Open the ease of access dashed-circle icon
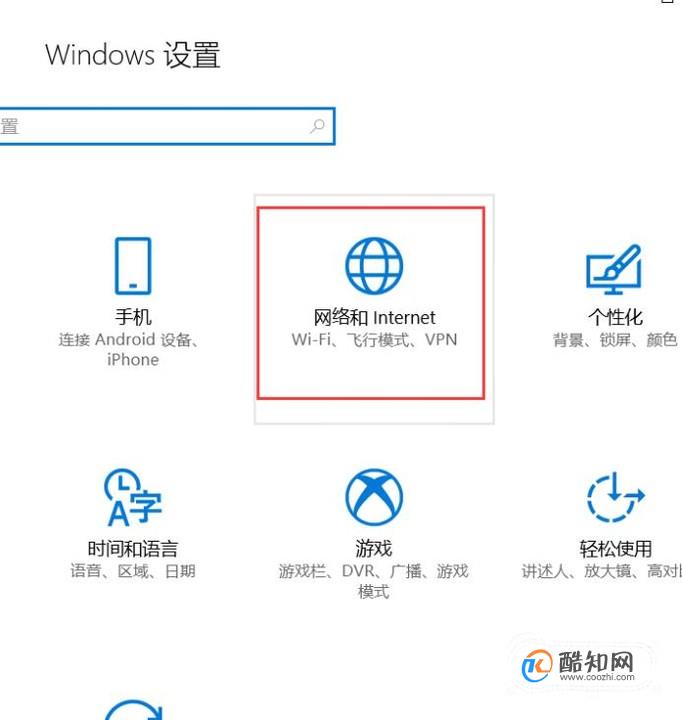This screenshot has width=682, height=720. coord(615,497)
